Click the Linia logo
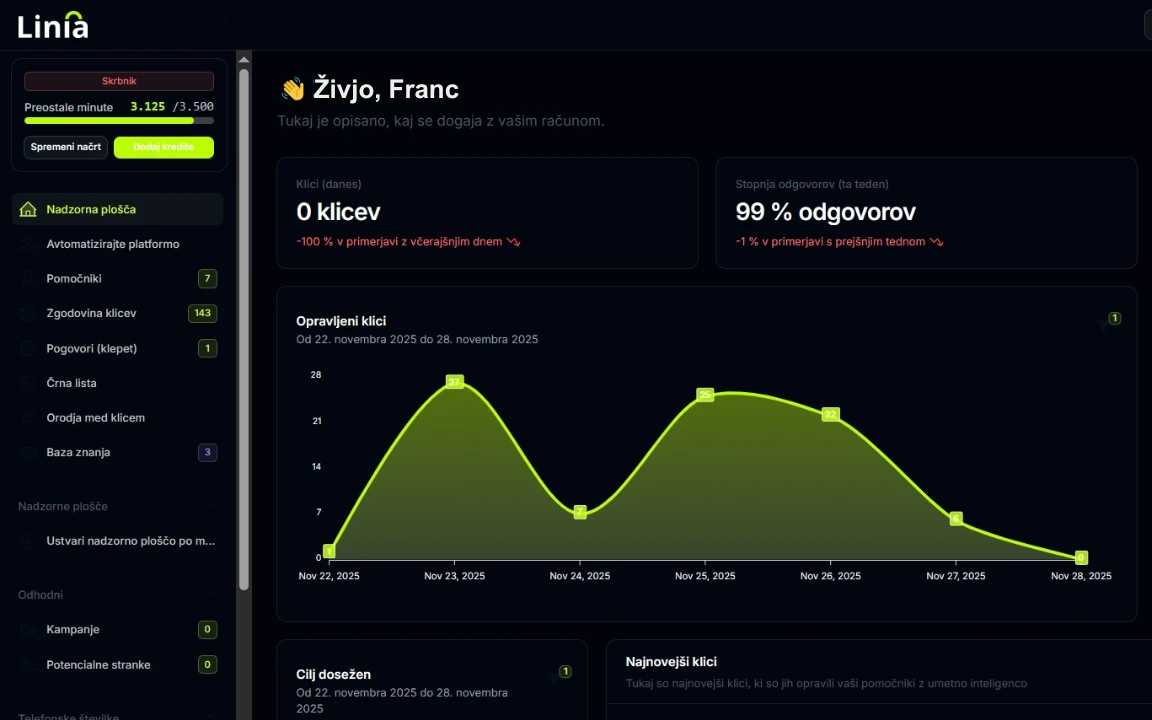This screenshot has width=1152, height=720. click(x=53, y=26)
